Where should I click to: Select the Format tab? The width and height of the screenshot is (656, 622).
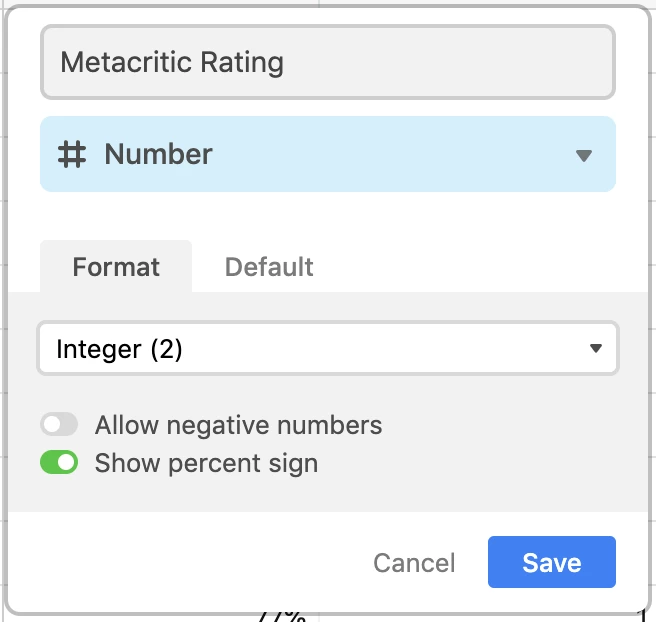pos(116,267)
